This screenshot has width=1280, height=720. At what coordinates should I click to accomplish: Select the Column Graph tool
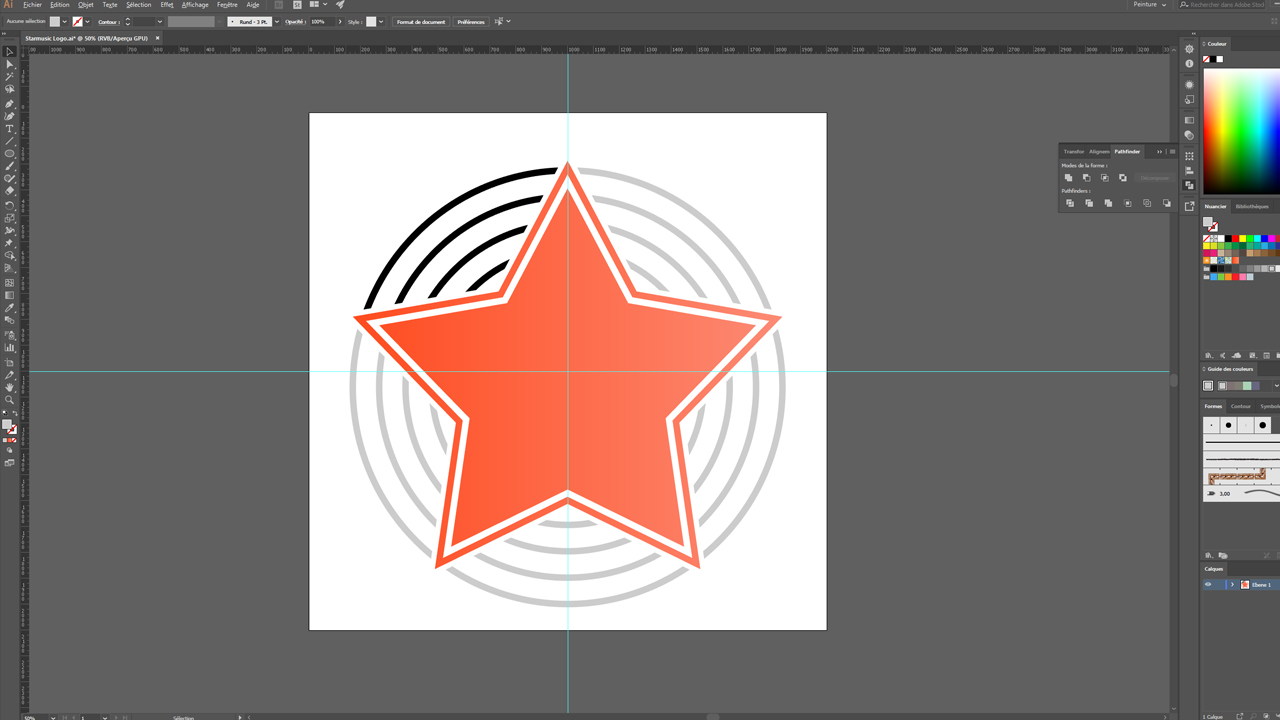(x=10, y=348)
